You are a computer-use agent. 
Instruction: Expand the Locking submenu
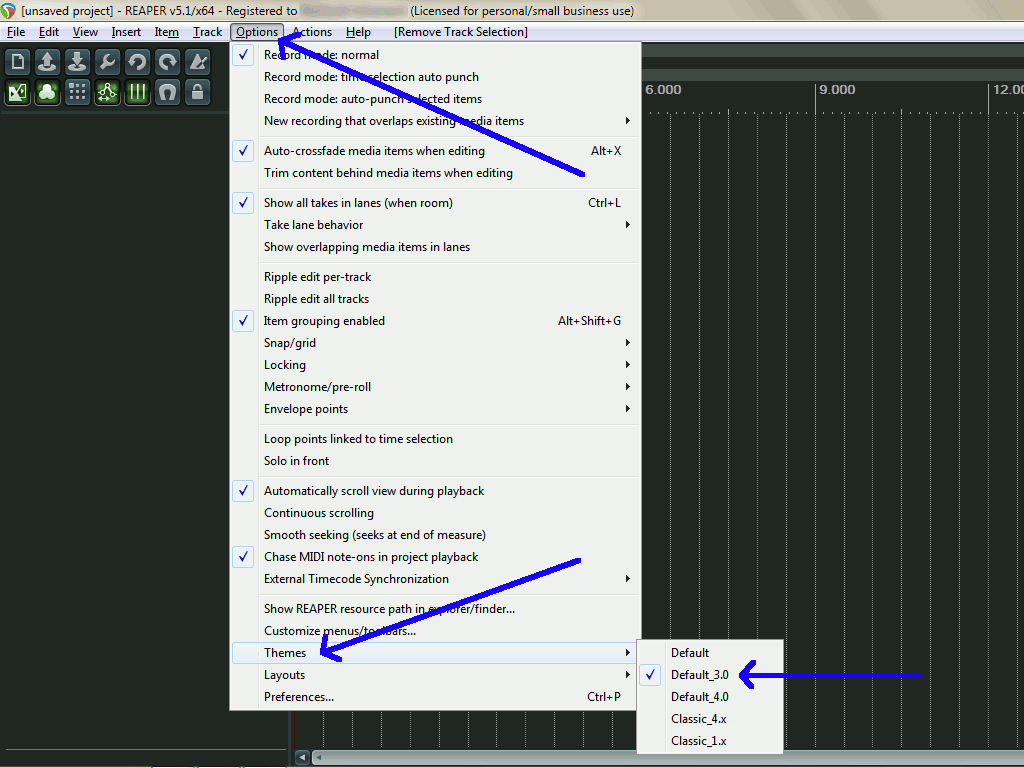pyautogui.click(x=435, y=365)
